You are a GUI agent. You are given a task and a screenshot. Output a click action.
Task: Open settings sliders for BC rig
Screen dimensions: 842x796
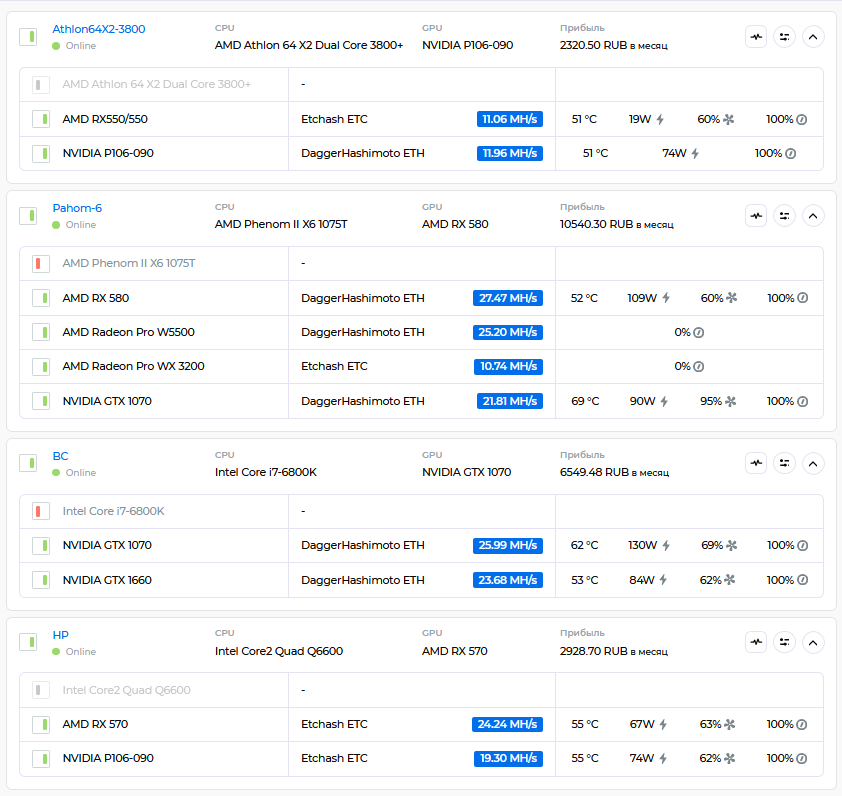coord(785,463)
